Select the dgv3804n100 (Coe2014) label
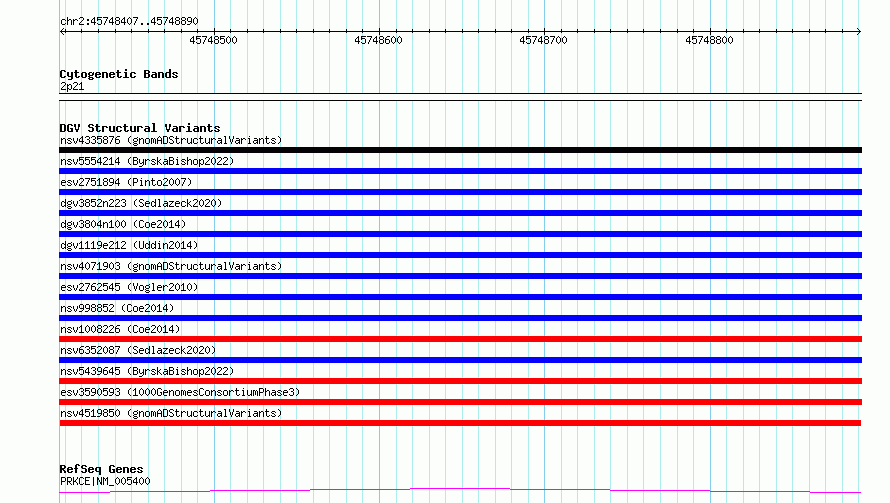 pyautogui.click(x=123, y=224)
